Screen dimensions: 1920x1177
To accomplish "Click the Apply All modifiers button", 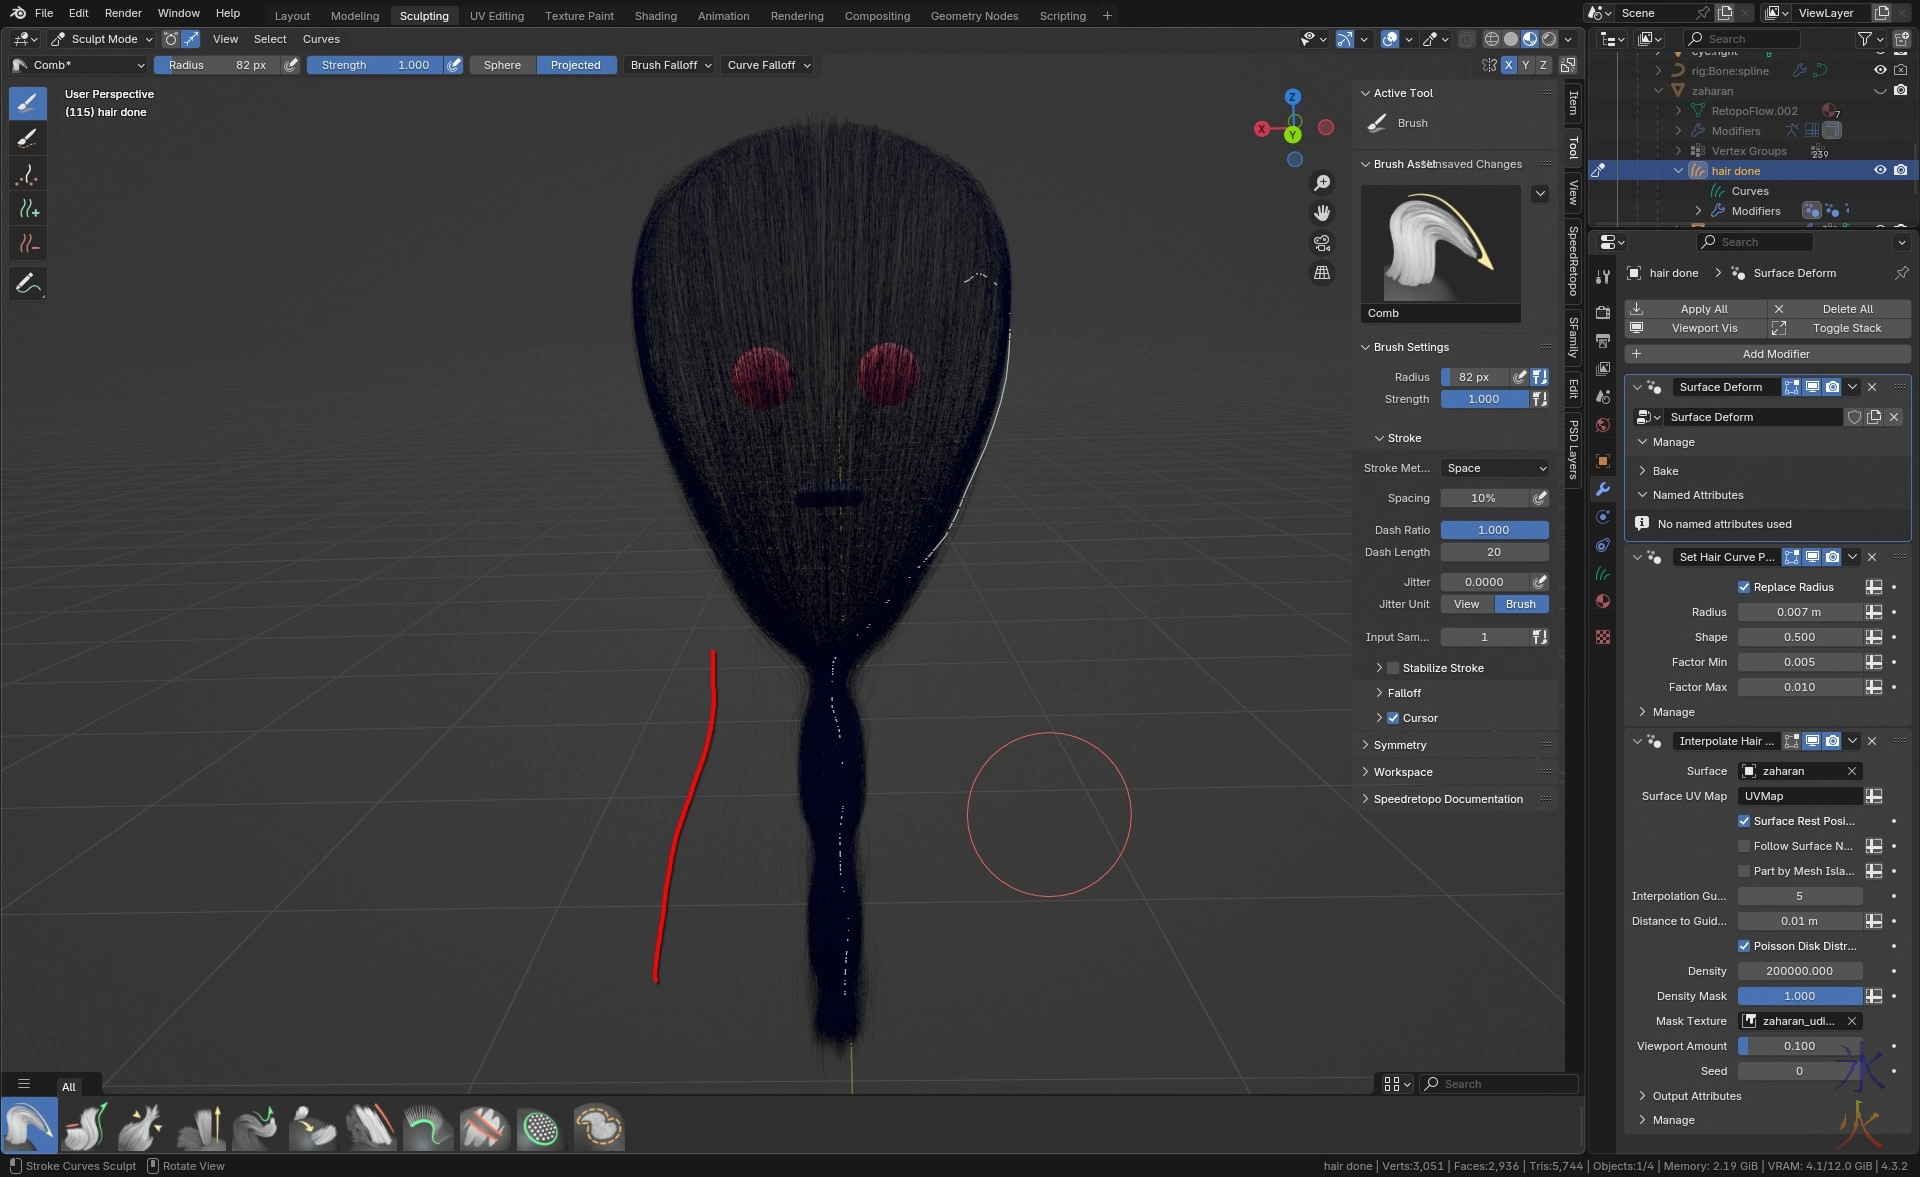I will 1703,309.
